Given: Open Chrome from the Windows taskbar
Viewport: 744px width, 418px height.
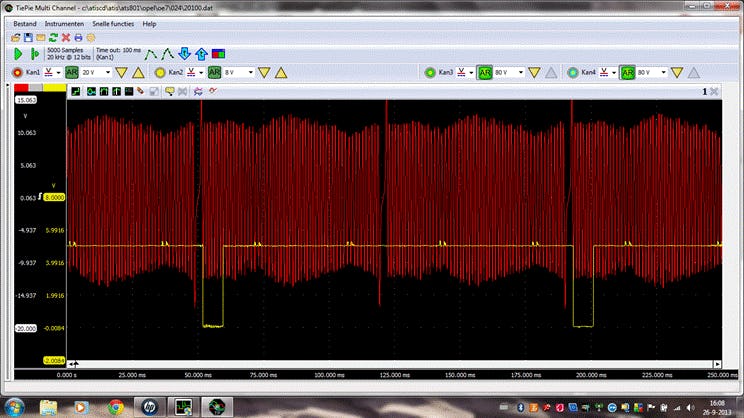Looking at the screenshot, I should [115, 406].
